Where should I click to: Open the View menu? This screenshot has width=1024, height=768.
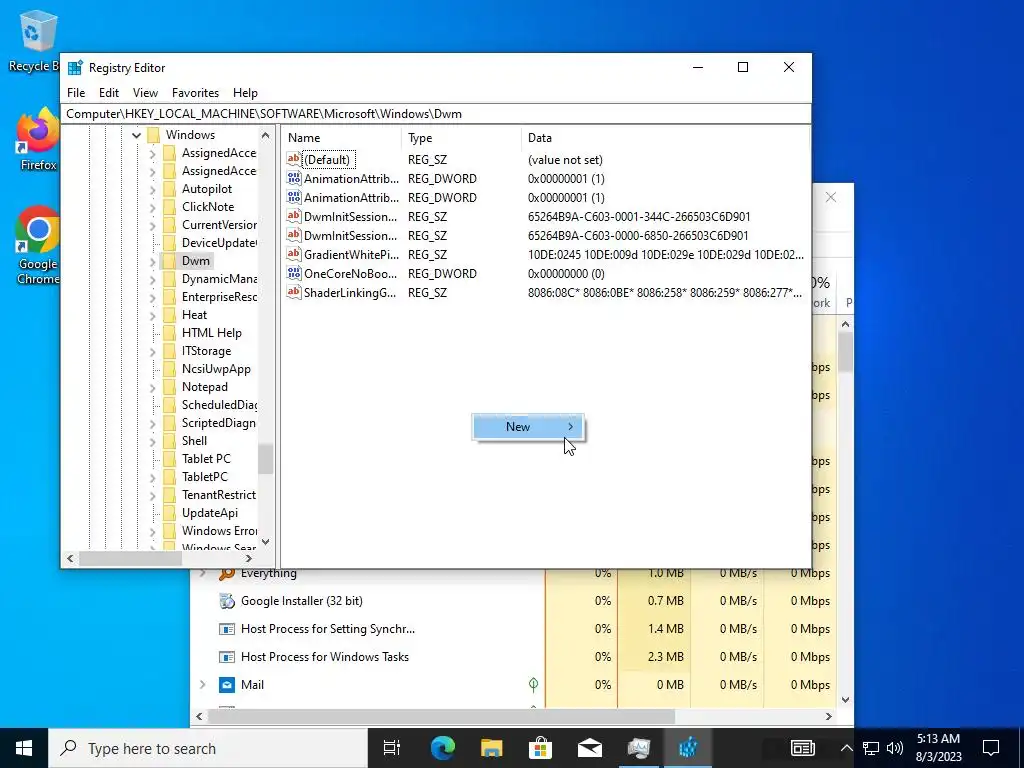[x=145, y=93]
